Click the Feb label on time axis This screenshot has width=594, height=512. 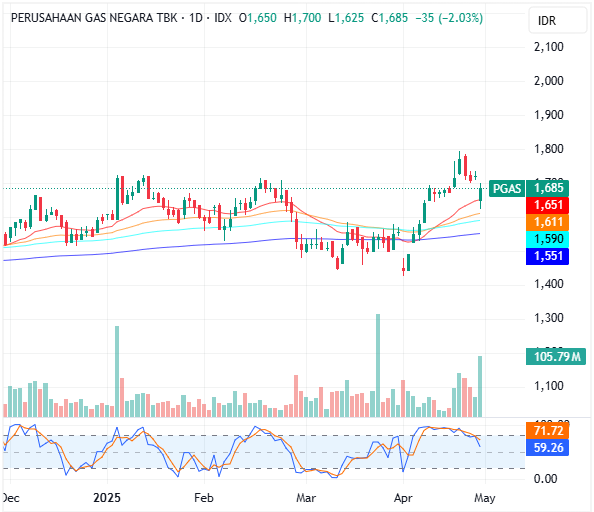click(x=204, y=498)
